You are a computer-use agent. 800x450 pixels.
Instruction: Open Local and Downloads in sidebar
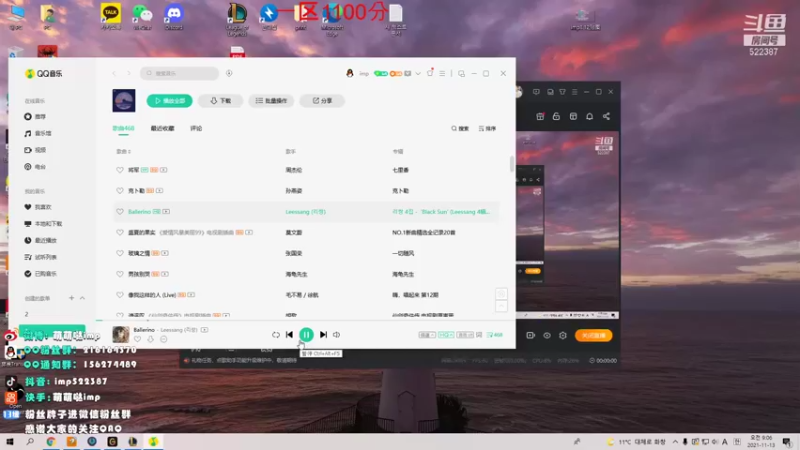point(43,224)
